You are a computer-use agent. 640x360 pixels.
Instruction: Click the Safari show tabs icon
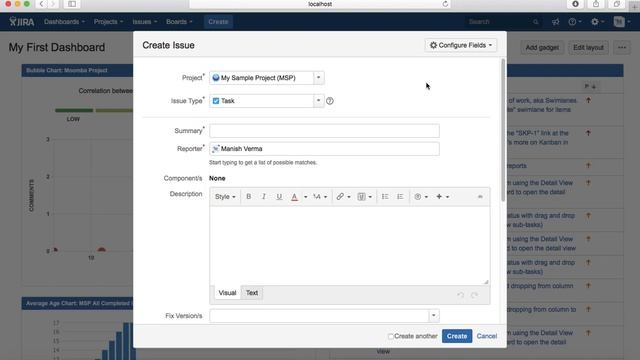click(616, 4)
